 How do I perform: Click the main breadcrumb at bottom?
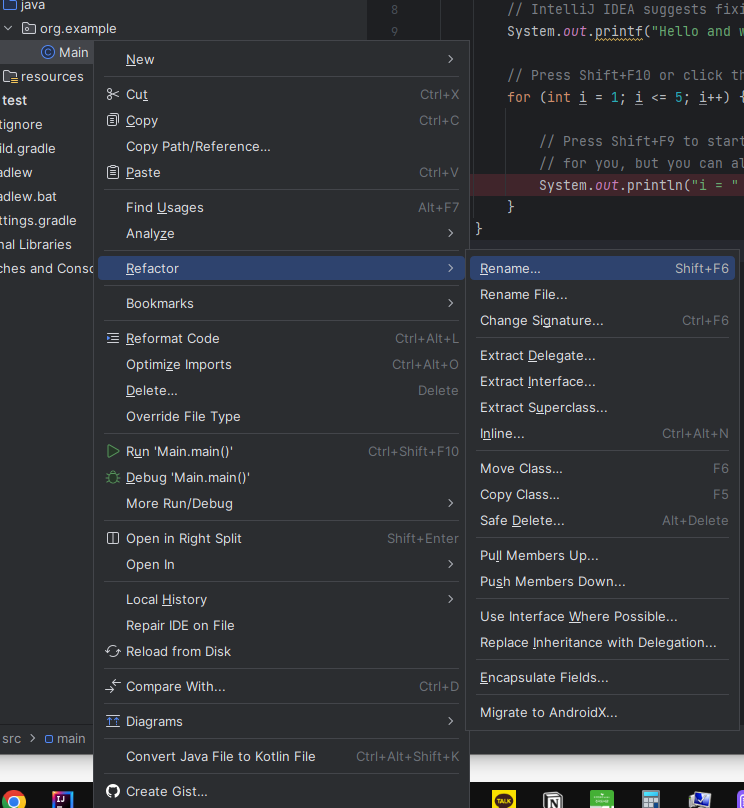pos(65,738)
